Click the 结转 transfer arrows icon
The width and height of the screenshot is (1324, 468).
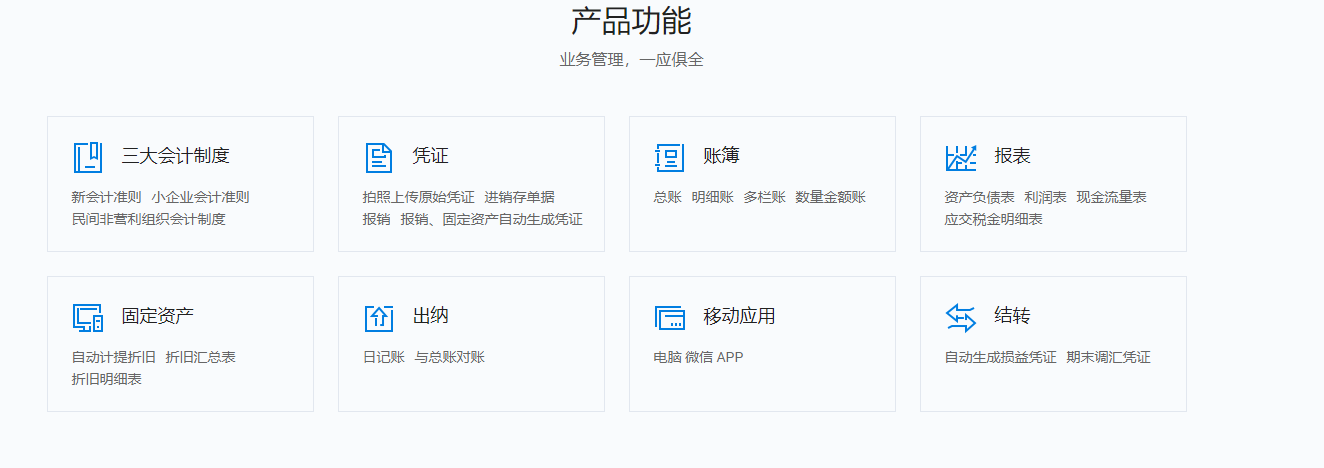click(961, 317)
